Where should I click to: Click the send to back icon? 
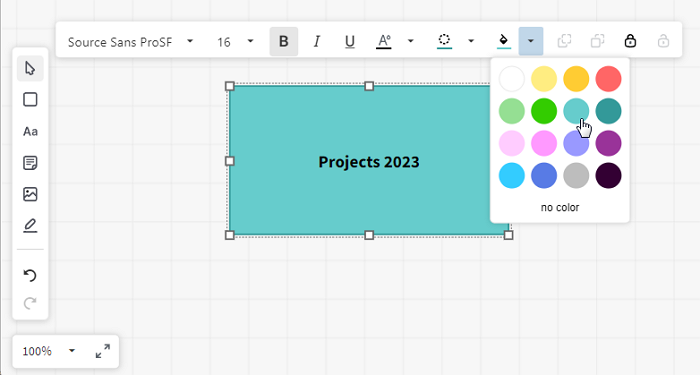[x=597, y=41]
